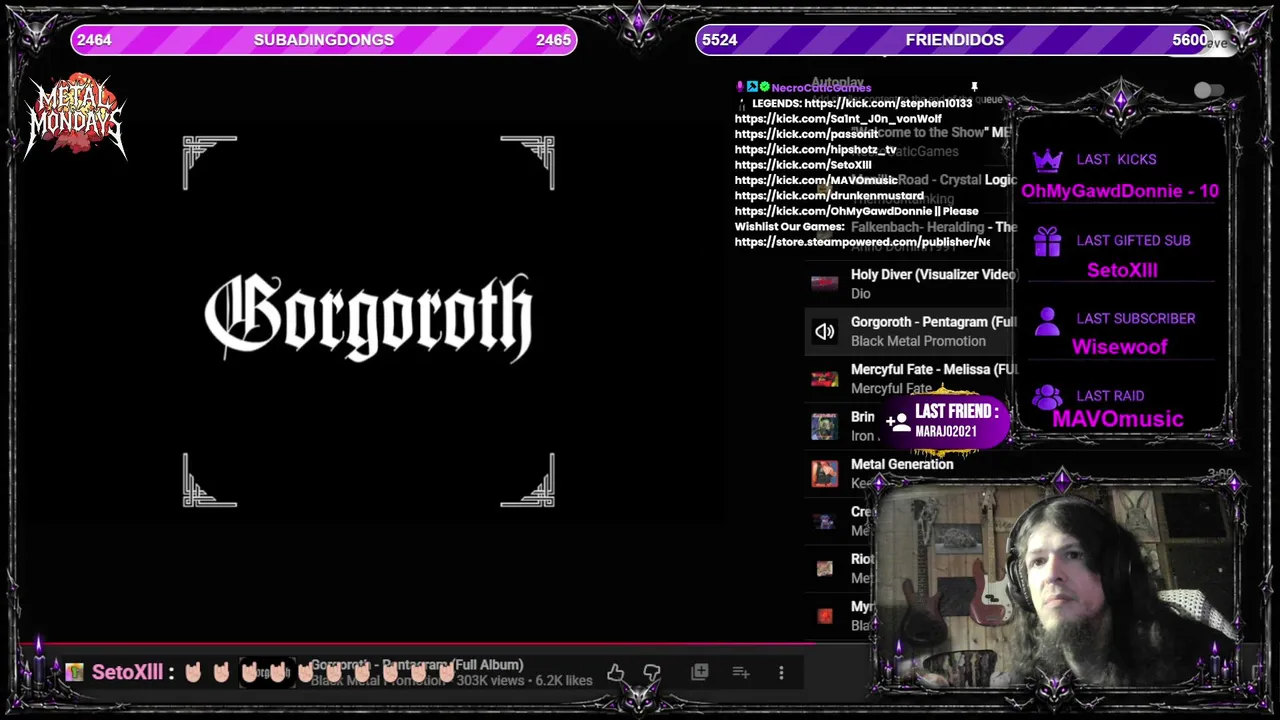Click the Last Kicks crown icon

pos(1047,160)
